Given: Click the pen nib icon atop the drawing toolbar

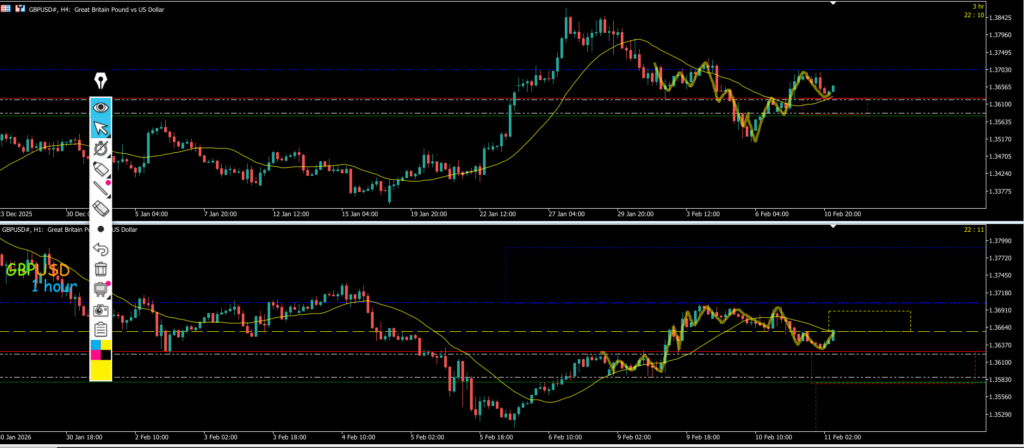Looking at the screenshot, I should coord(100,81).
